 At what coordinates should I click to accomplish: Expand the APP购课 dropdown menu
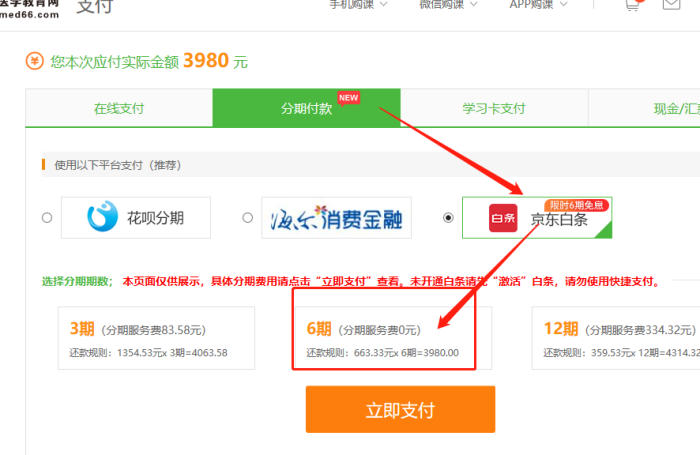coord(538,5)
